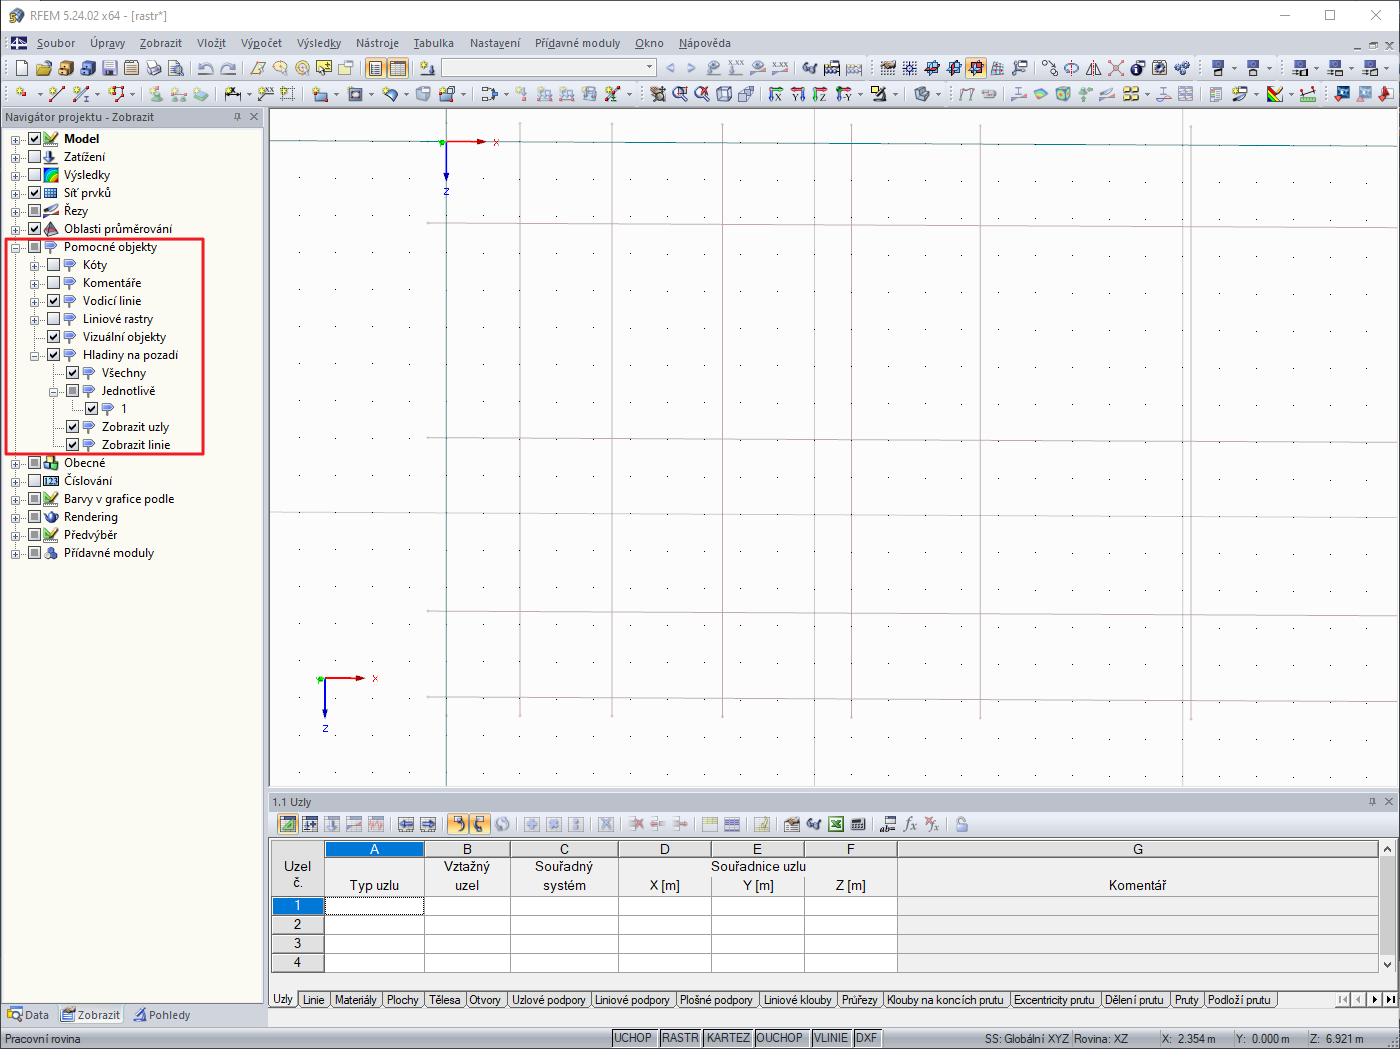Check the Liniové rastry checkbox

pos(54,319)
